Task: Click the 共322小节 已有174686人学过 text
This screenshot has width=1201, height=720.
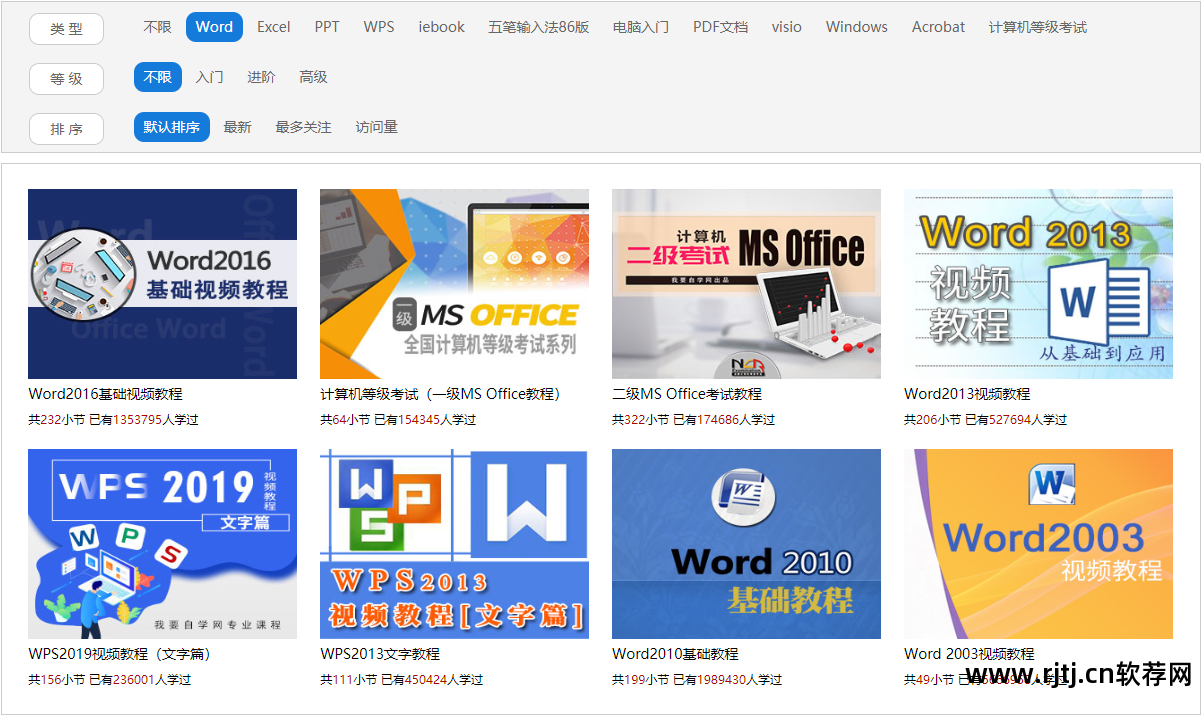Action: pos(693,420)
